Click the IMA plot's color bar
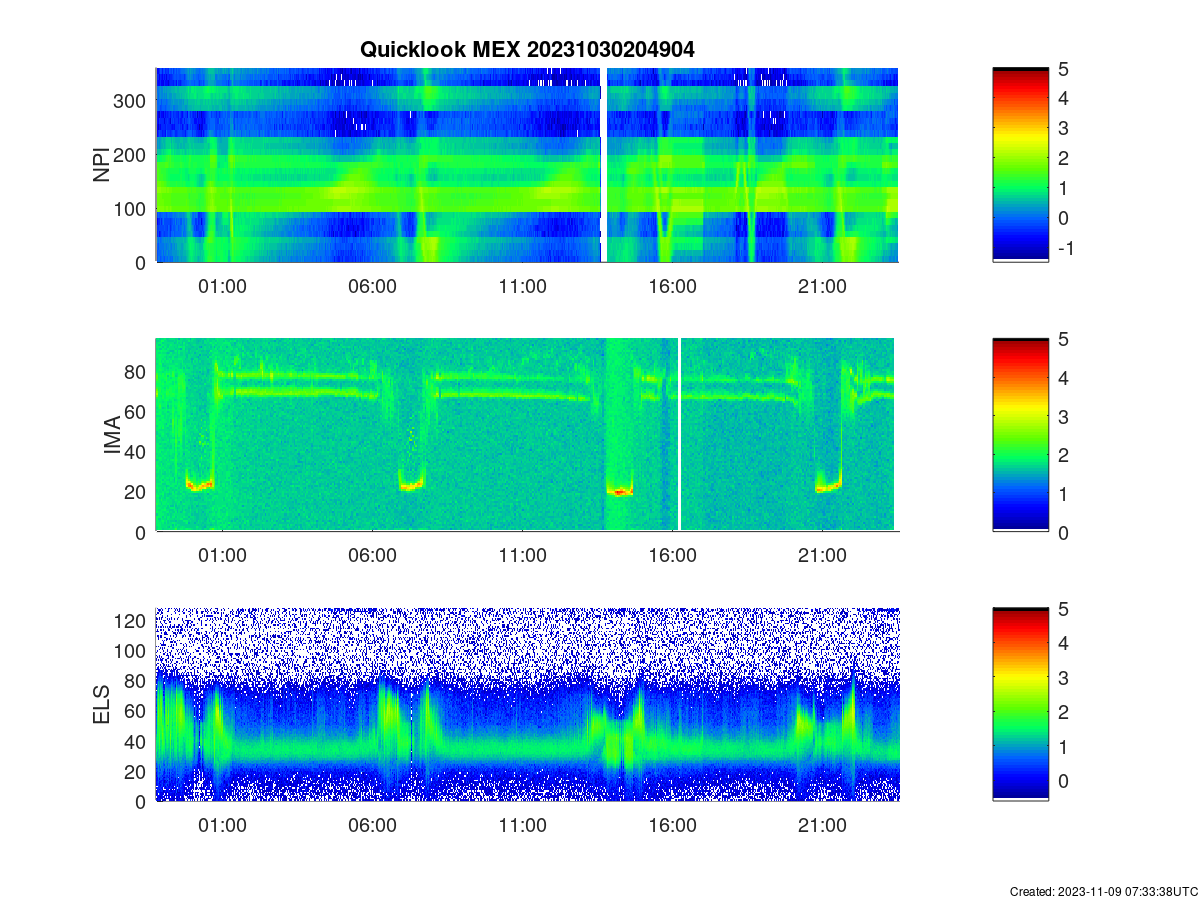Image resolution: width=1200 pixels, height=900 pixels. pyautogui.click(x=1021, y=435)
